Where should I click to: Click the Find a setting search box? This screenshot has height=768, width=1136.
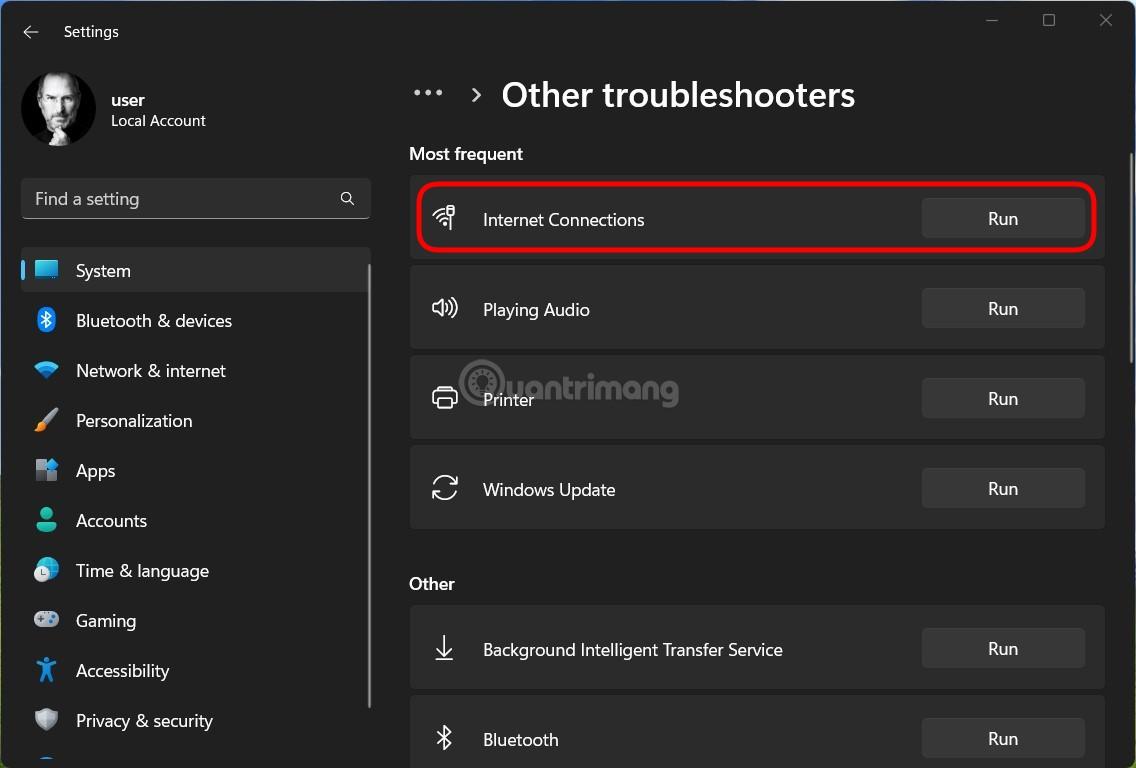(196, 199)
